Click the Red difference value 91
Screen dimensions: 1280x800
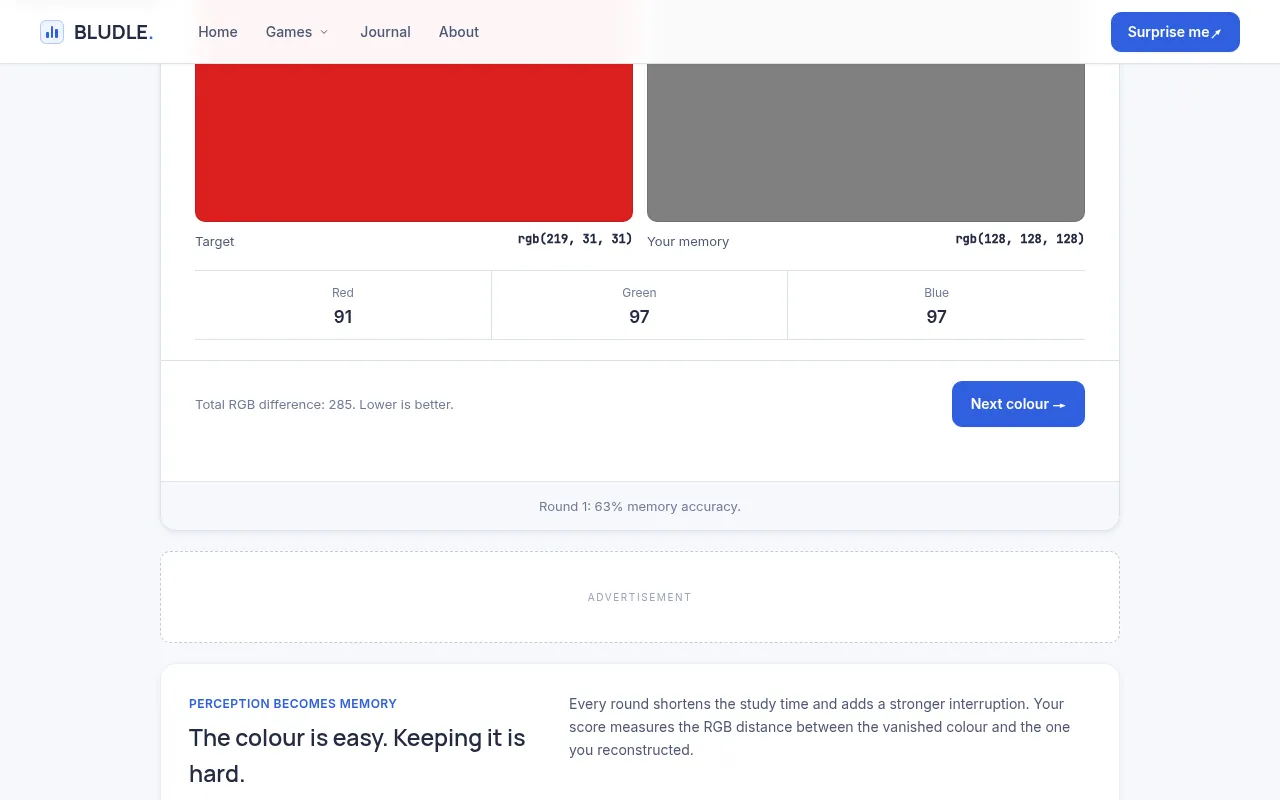[343, 317]
